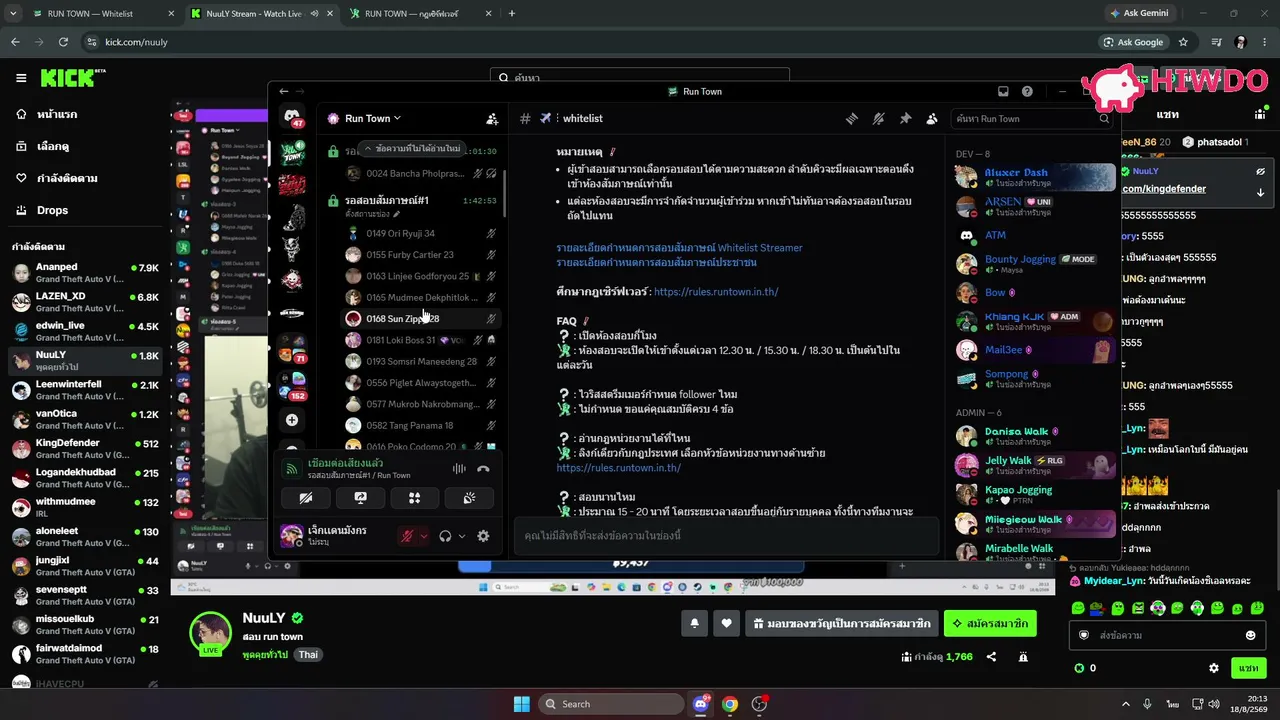
Task: Click the Windows taskbar Search box
Action: pyautogui.click(x=611, y=704)
